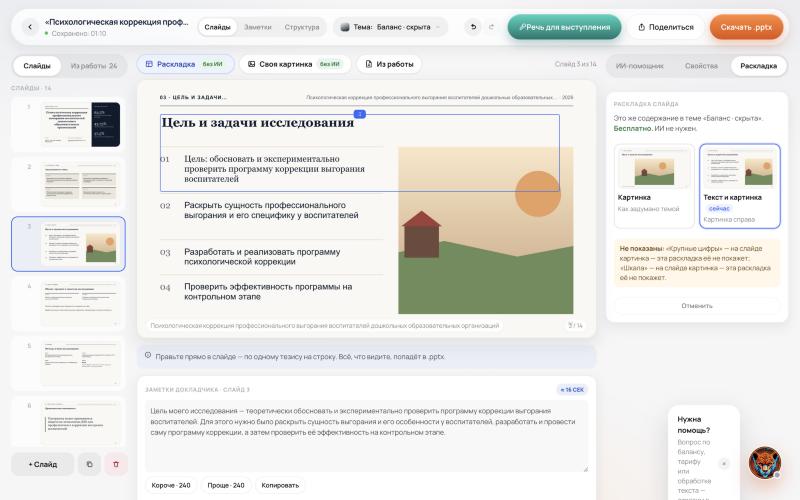This screenshot has height=500, width=800.
Task: Add a new slide with «+ Слайд»
Action: click(43, 464)
